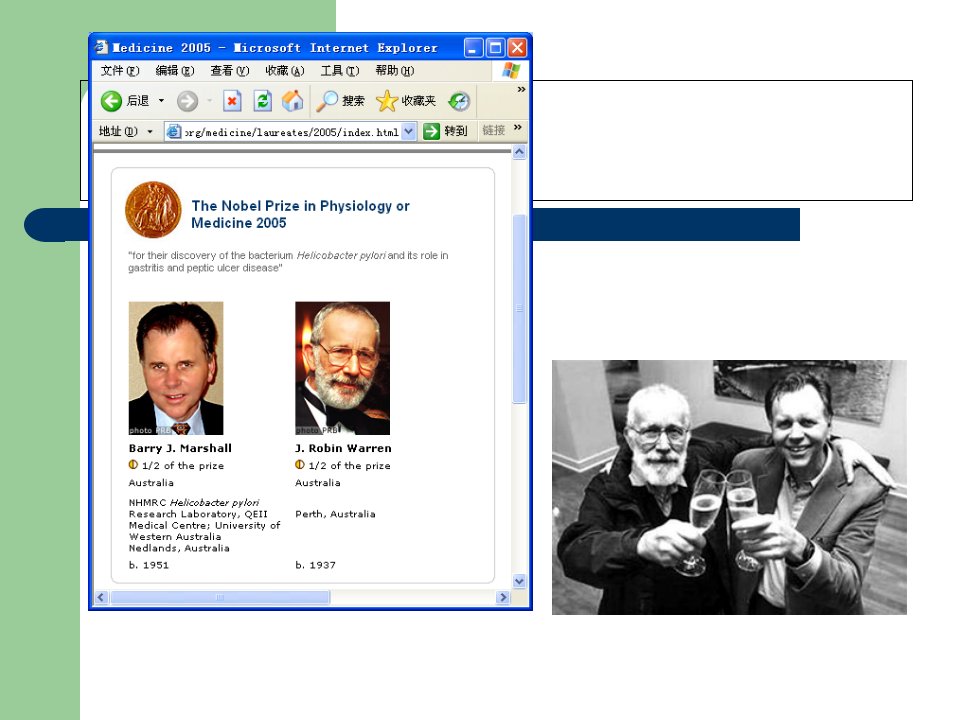The image size is (960, 720).
Task: Click the 'Perth, Australia' text
Action: 335,514
